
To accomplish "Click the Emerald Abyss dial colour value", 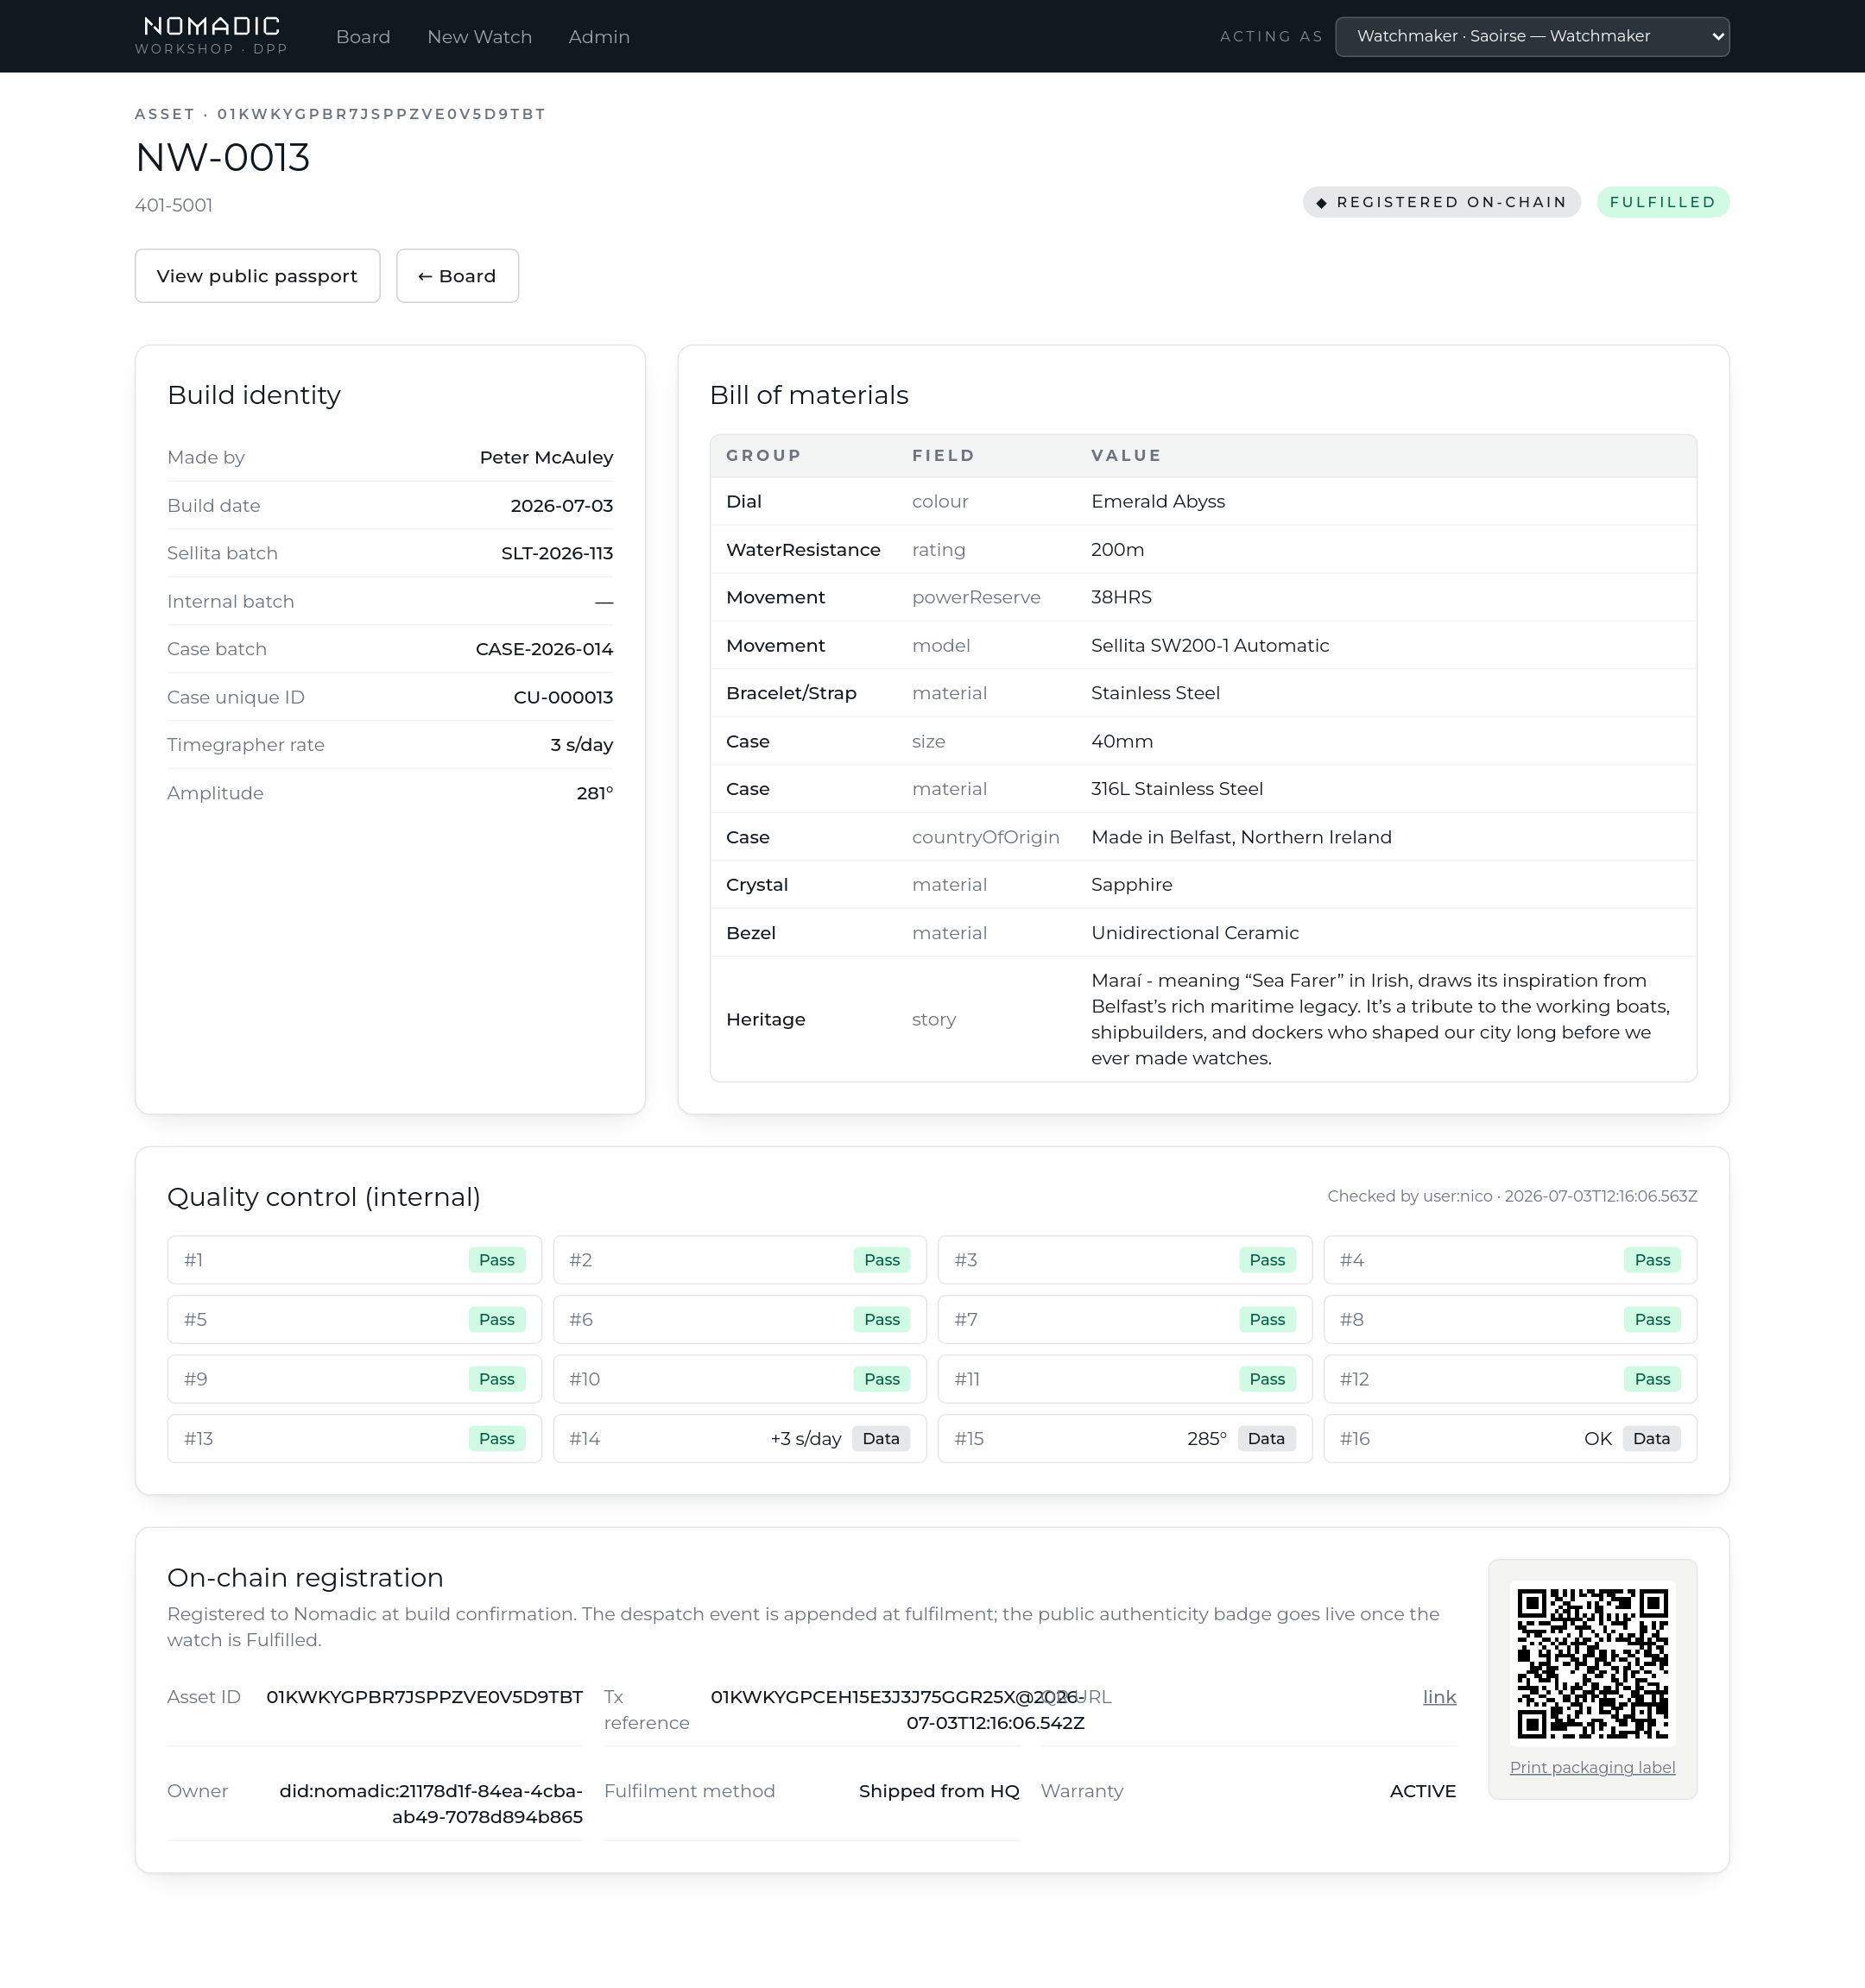I will pyautogui.click(x=1158, y=501).
